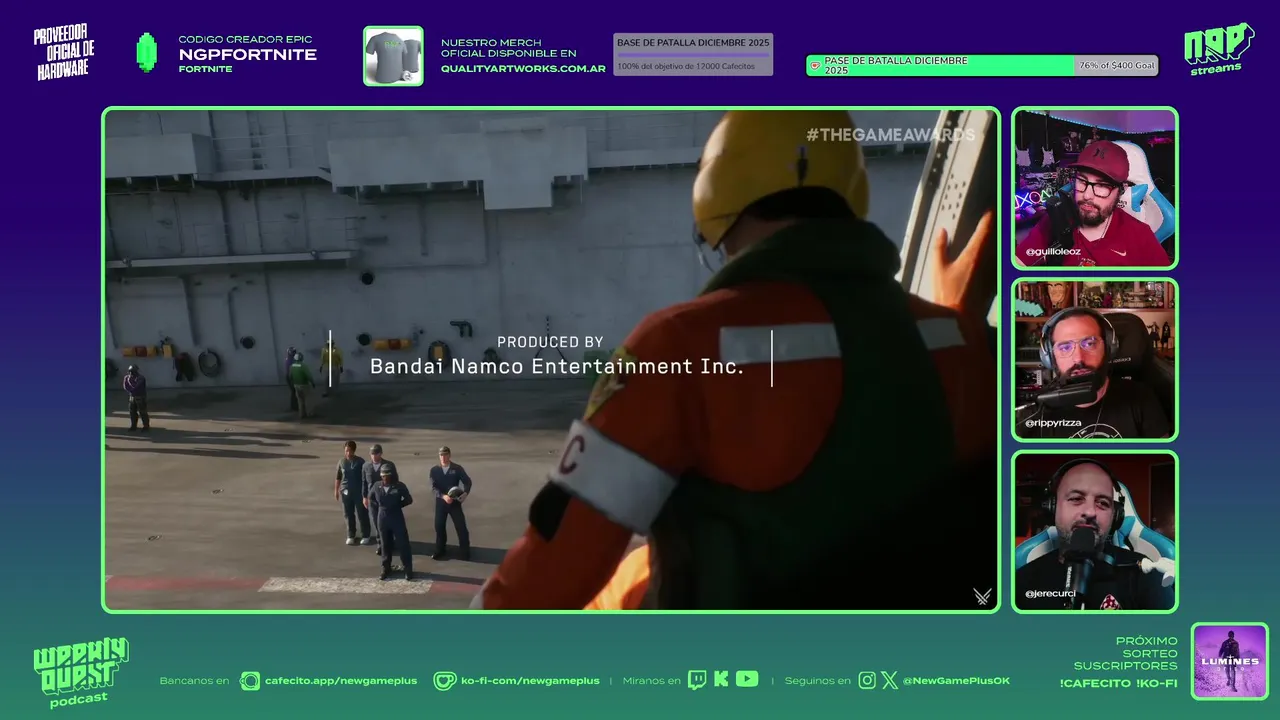Click the green Epic creator code gem icon
The image size is (1280, 720).
147,52
